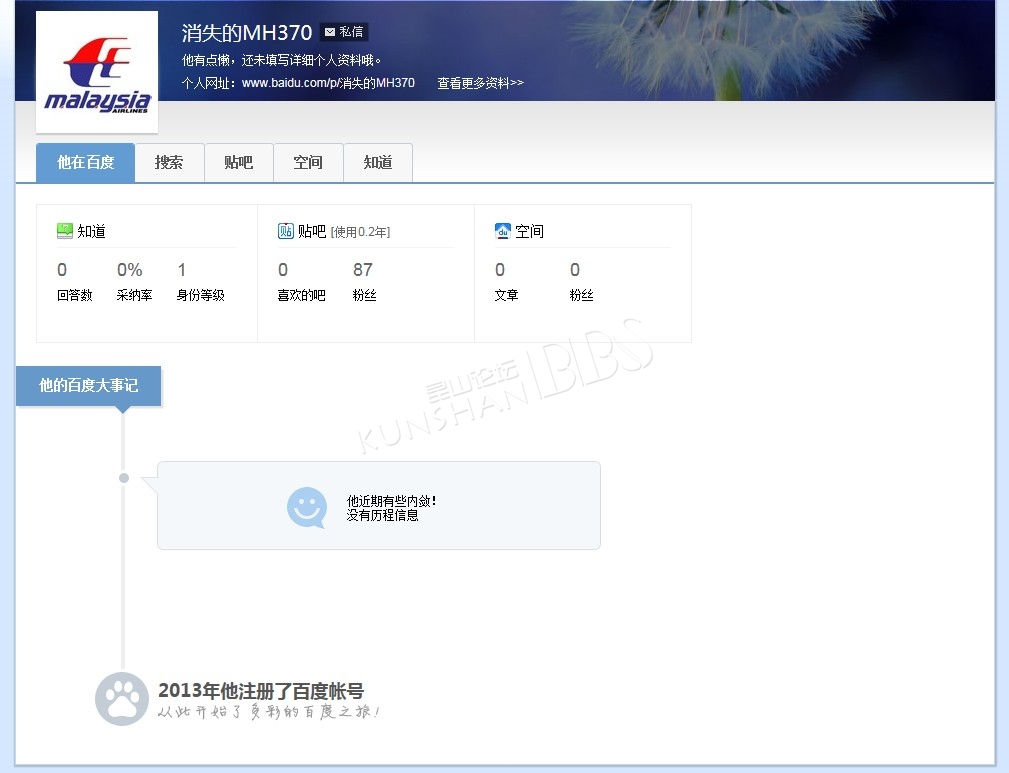Click the blue 空间 du icon

click(503, 230)
